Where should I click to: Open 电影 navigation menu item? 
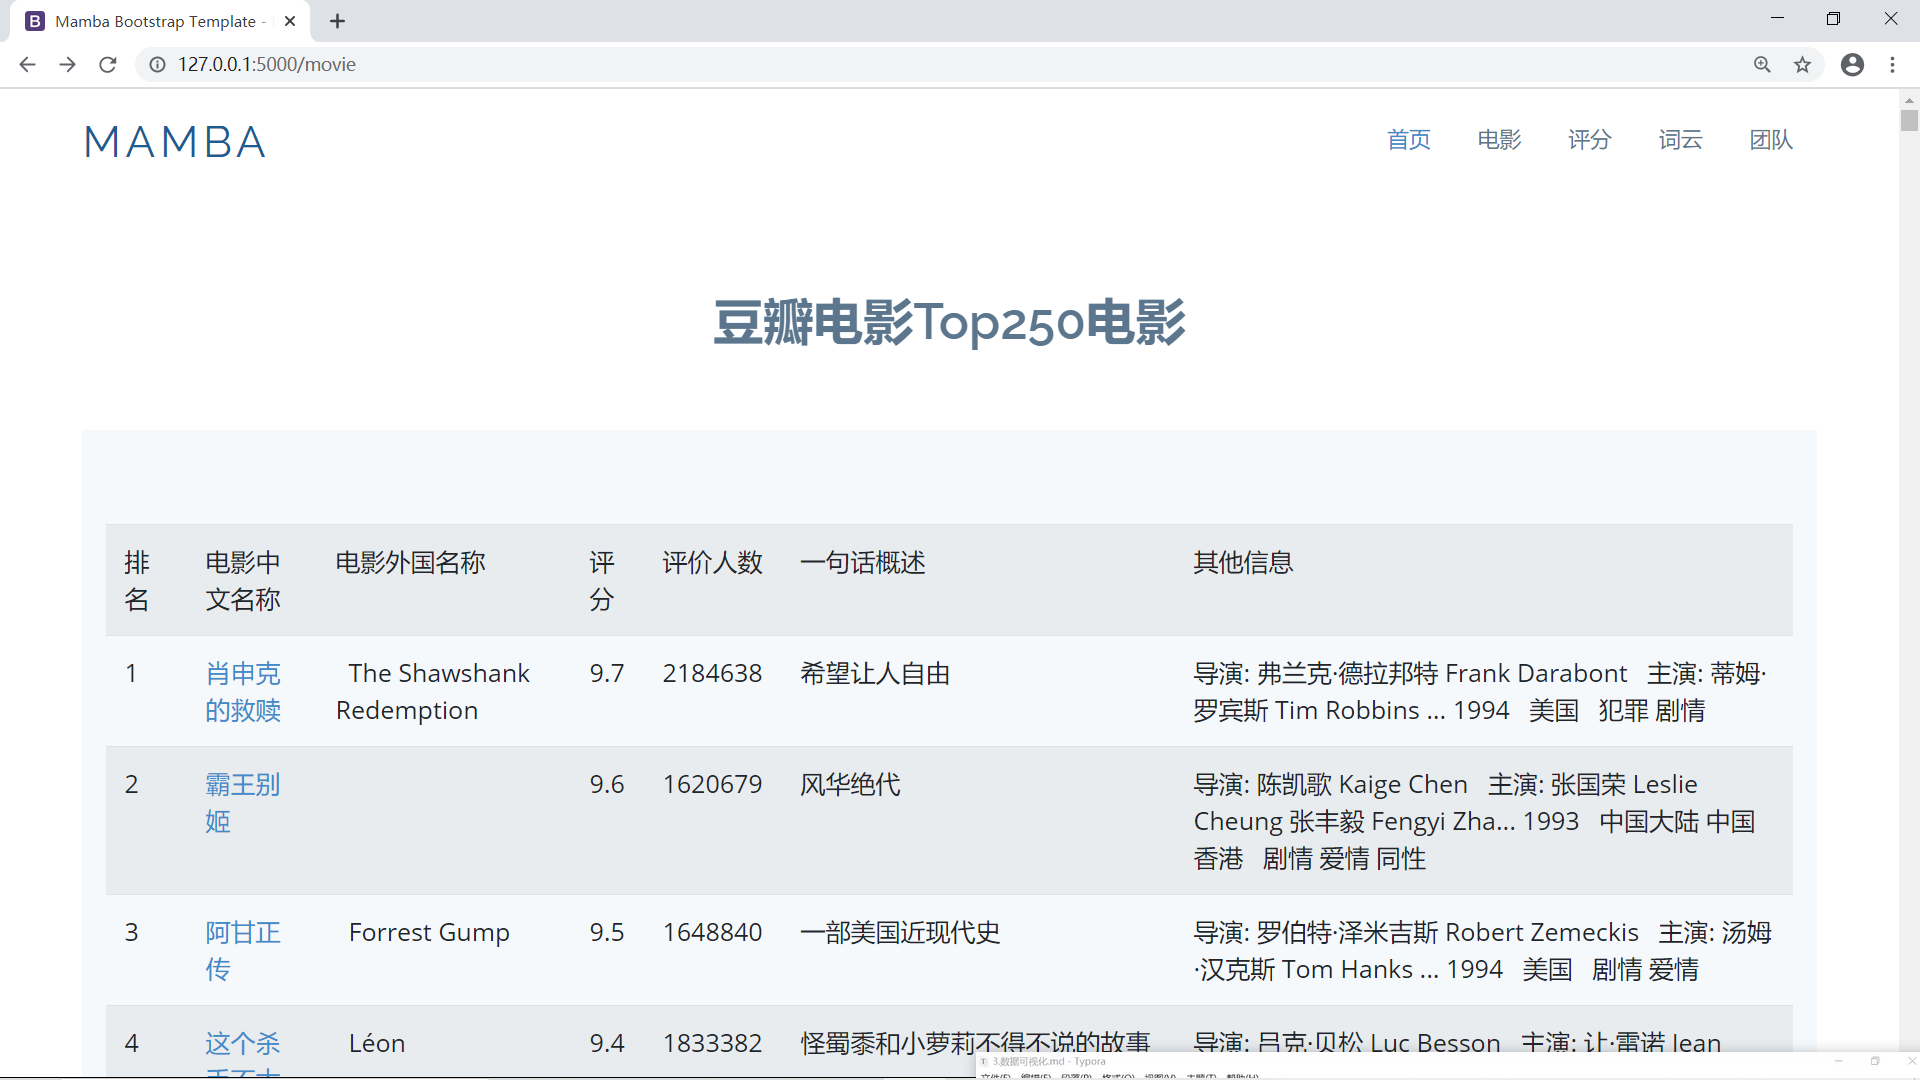pyautogui.click(x=1499, y=140)
